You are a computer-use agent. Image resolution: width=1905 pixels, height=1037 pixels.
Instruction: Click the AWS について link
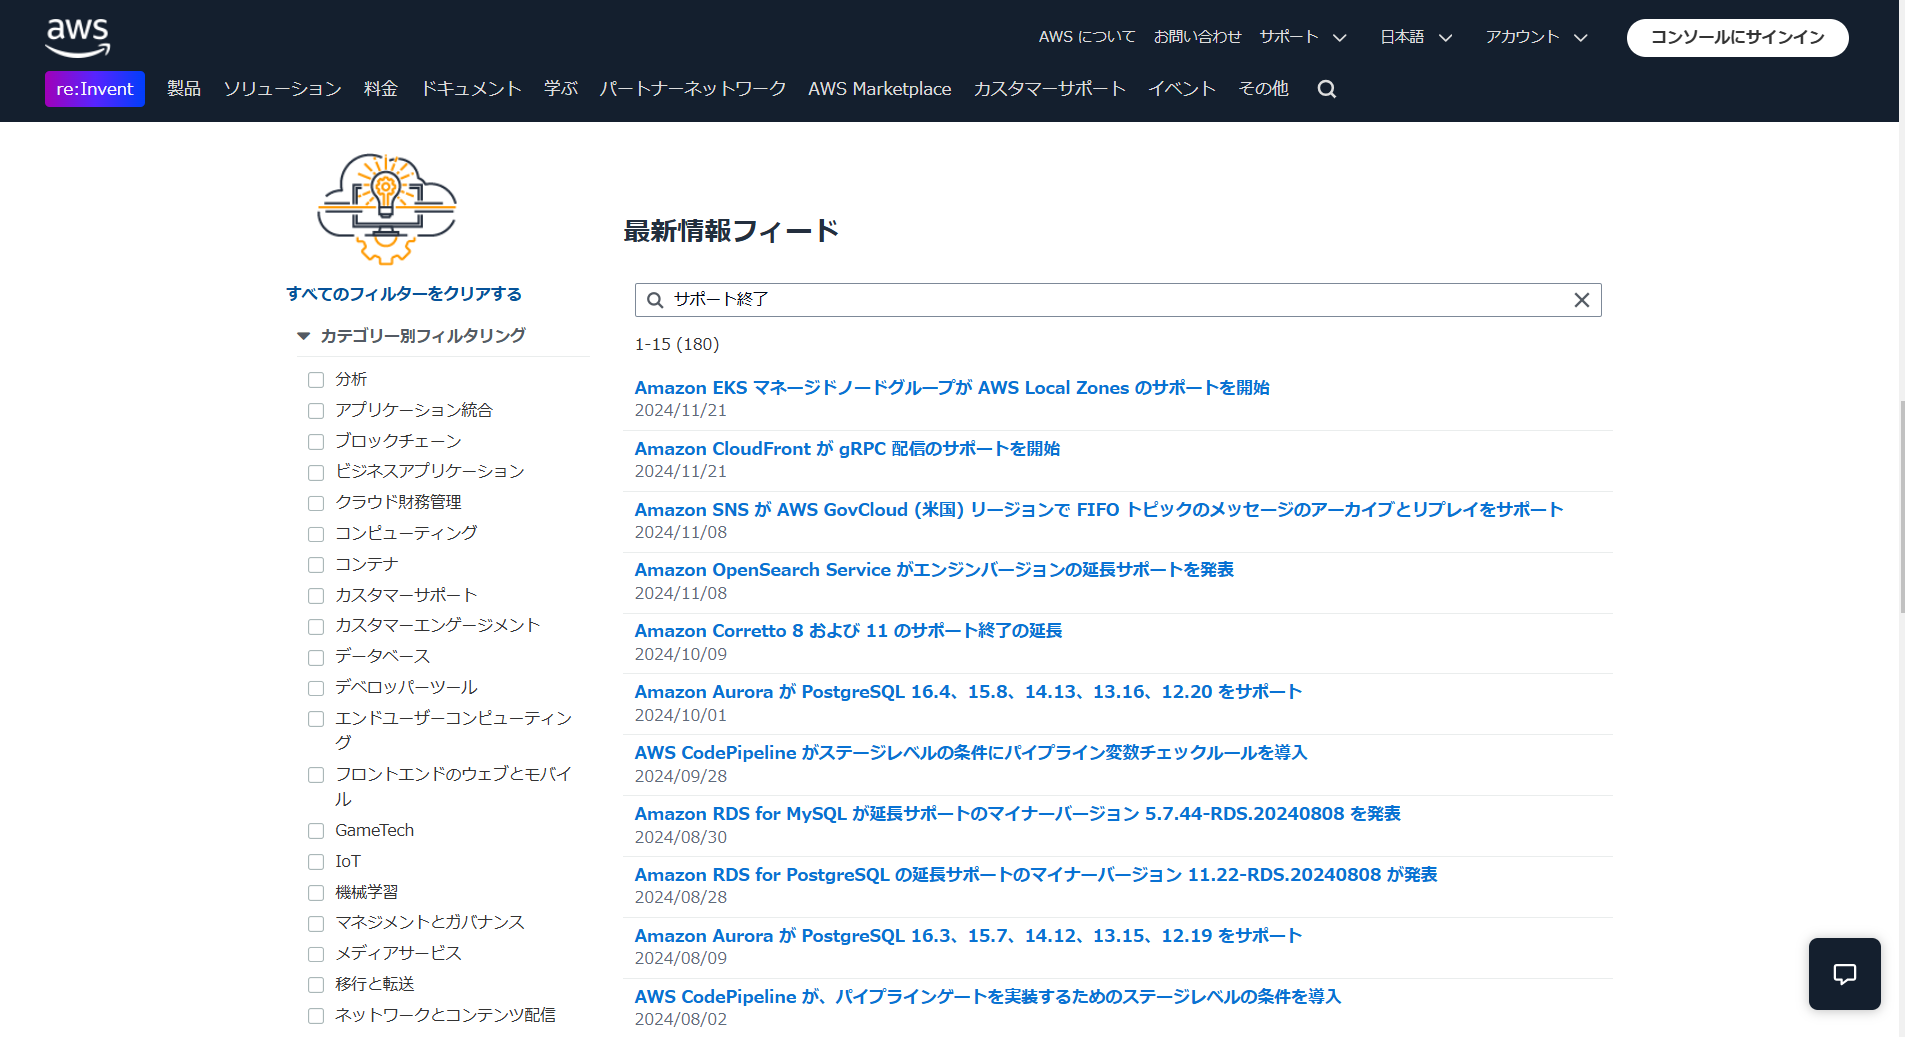click(x=1087, y=37)
